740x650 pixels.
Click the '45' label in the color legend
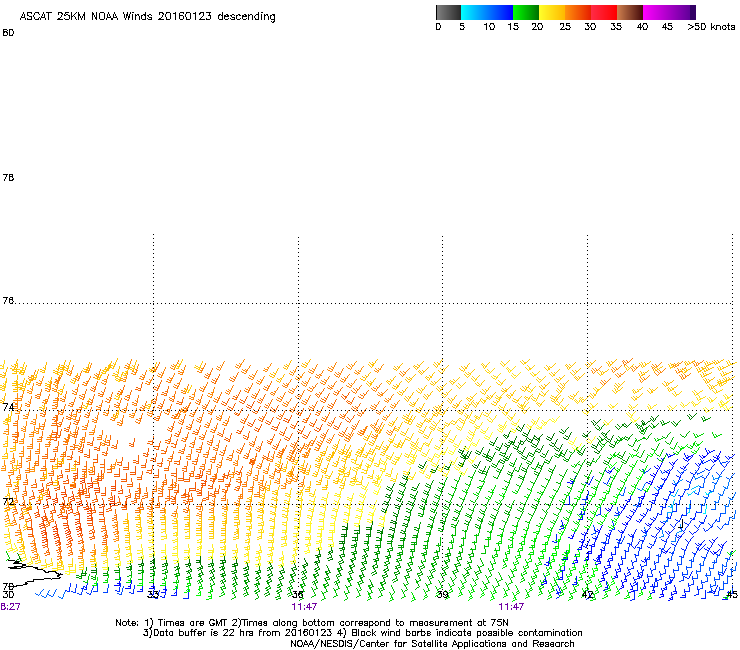667,27
